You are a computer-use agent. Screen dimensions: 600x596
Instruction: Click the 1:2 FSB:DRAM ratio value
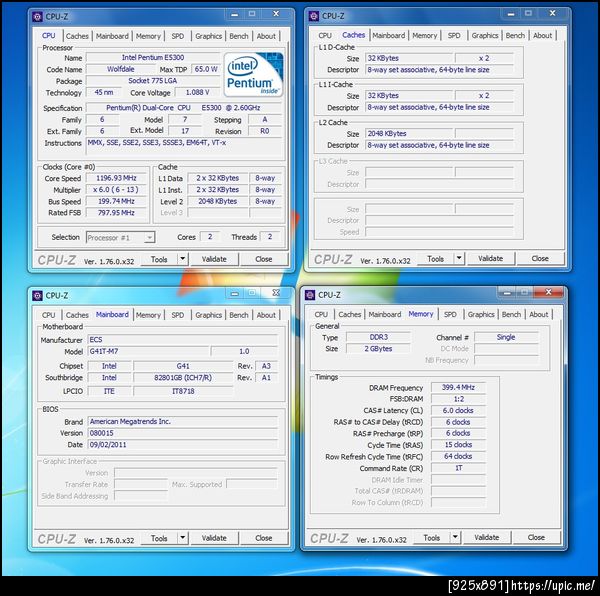[x=458, y=399]
